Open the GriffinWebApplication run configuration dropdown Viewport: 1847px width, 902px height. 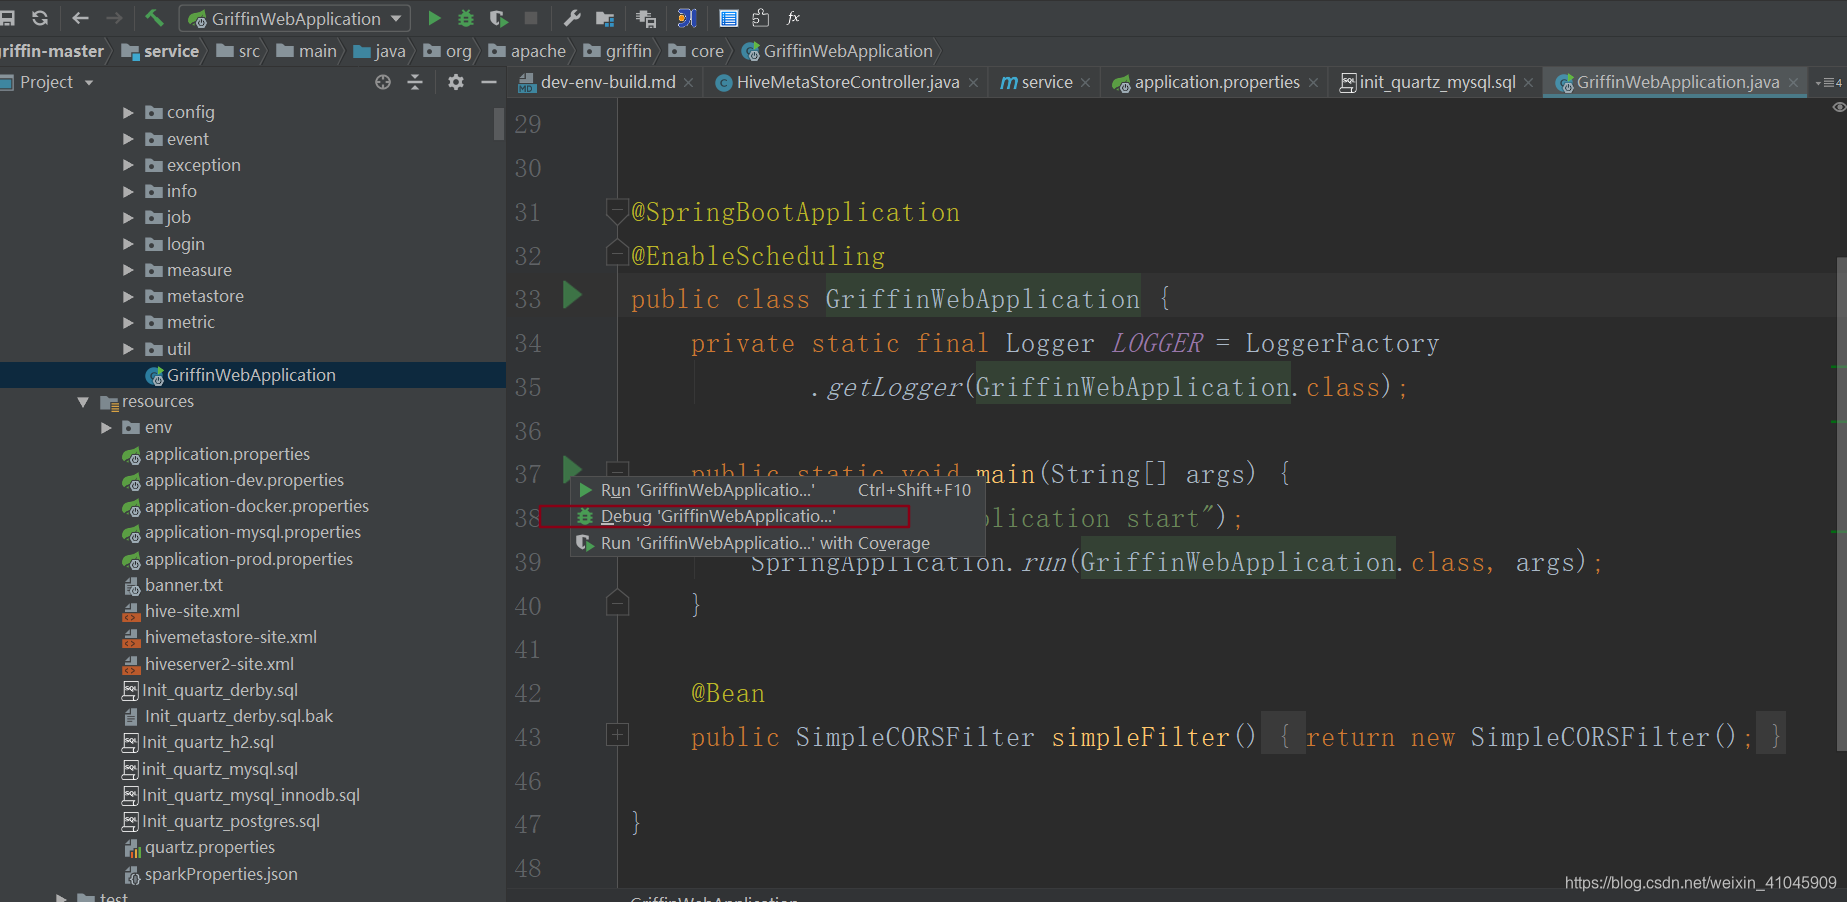click(x=295, y=18)
